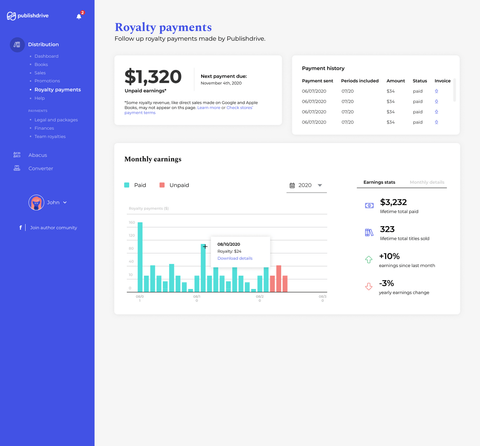This screenshot has height=446, width=480.
Task: Open Dashboard in the sidebar menu
Action: click(x=46, y=56)
